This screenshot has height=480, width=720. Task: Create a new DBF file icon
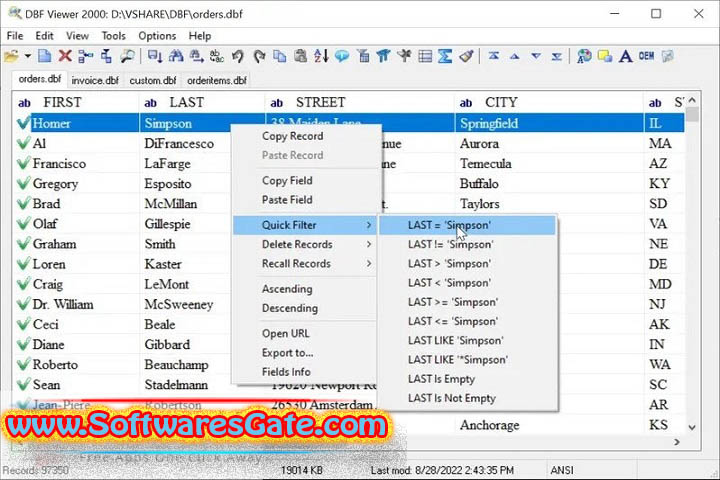pyautogui.click(x=45, y=56)
